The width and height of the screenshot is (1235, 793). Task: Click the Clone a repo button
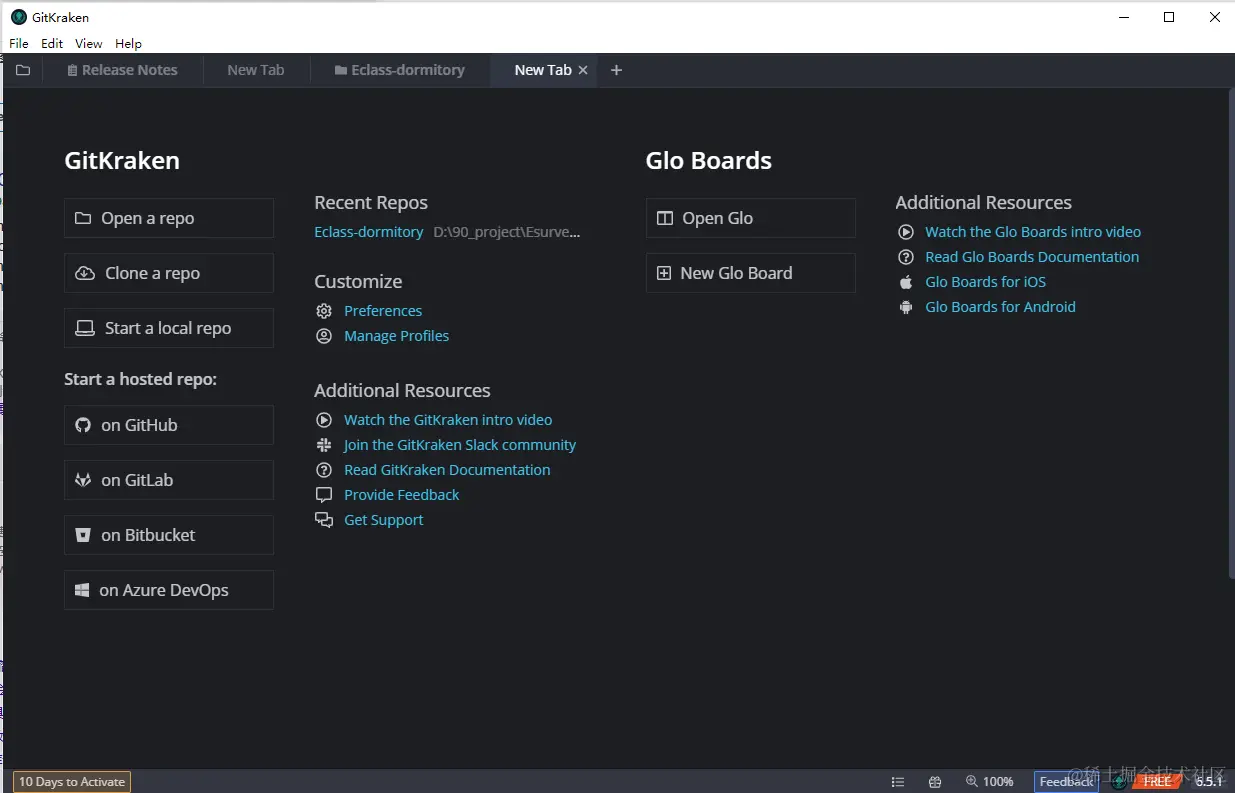pos(169,273)
